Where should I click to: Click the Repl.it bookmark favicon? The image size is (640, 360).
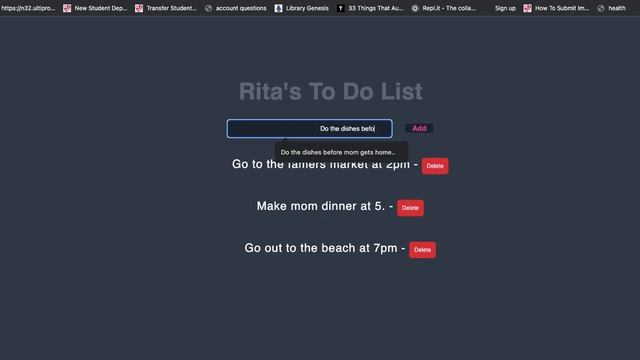(415, 8)
